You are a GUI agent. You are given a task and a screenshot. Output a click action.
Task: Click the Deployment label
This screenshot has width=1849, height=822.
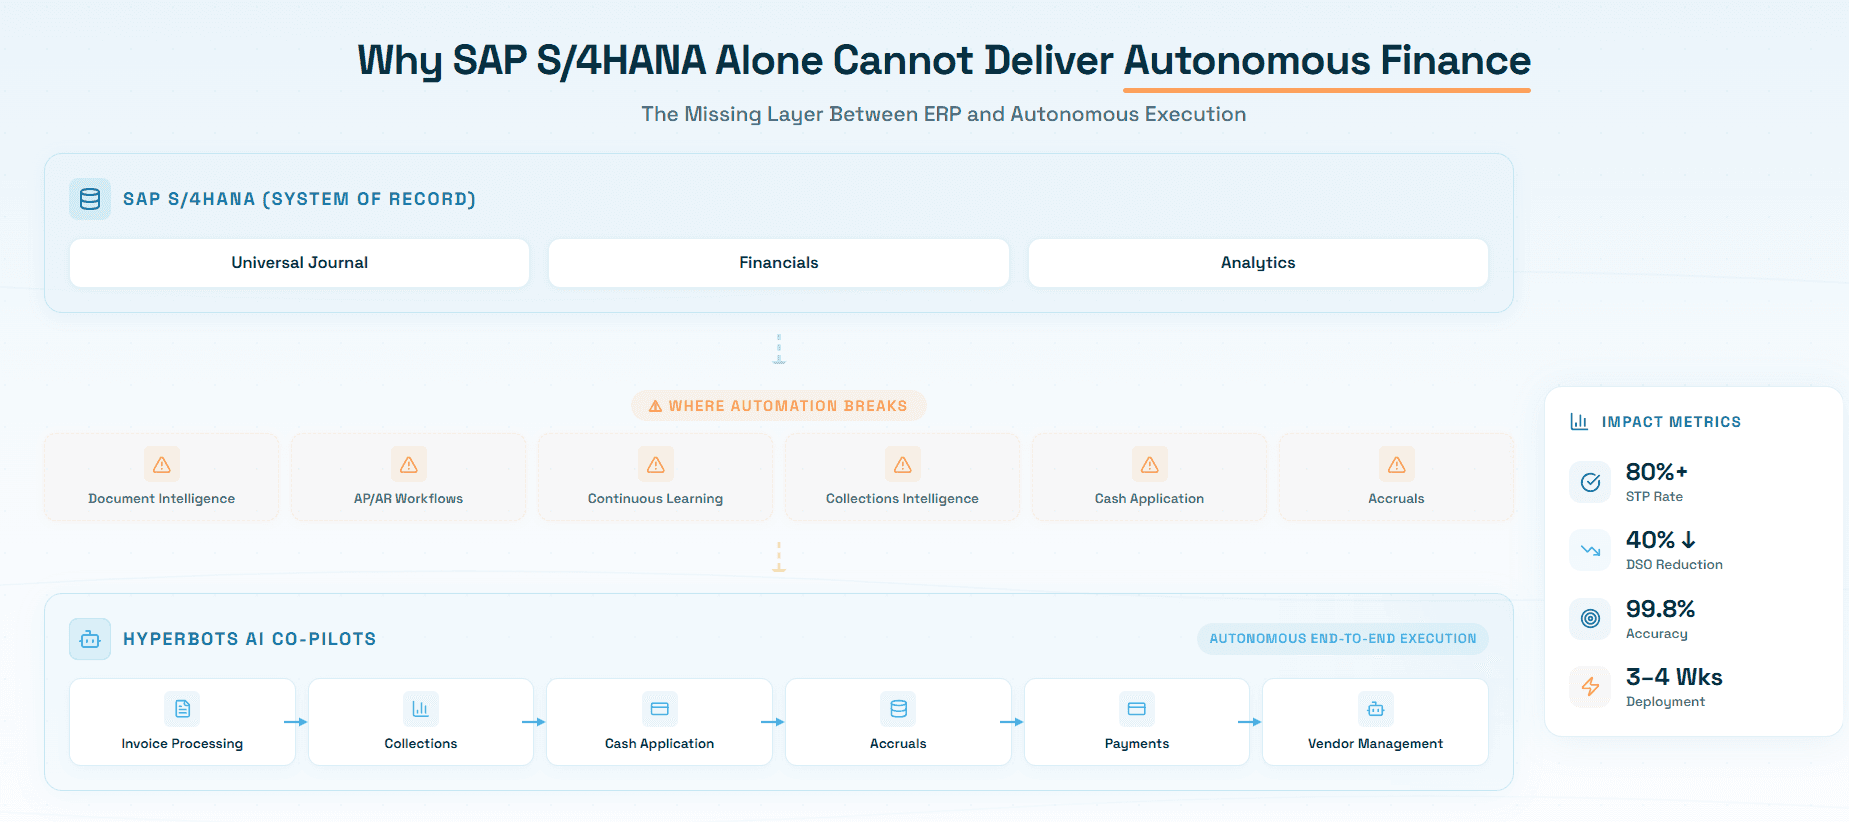coord(1665,702)
